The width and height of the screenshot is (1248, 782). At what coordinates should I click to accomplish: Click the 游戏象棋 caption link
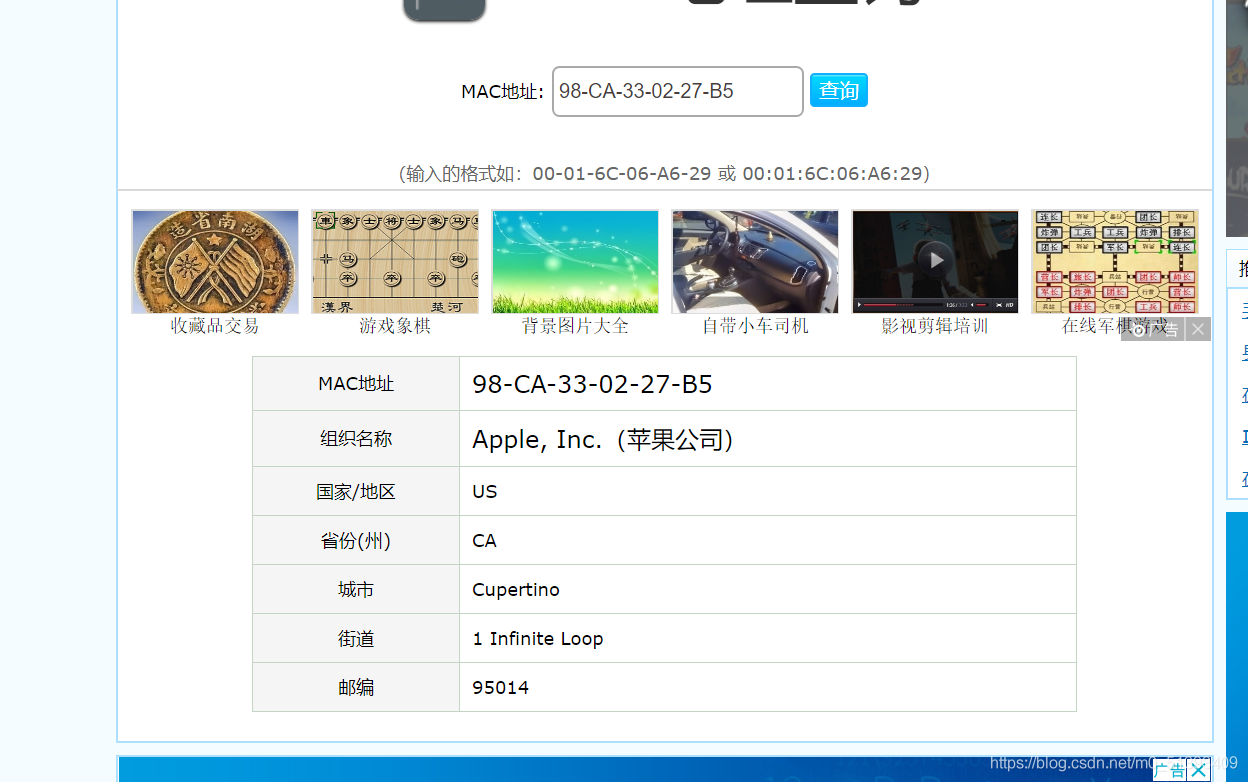[x=395, y=326]
